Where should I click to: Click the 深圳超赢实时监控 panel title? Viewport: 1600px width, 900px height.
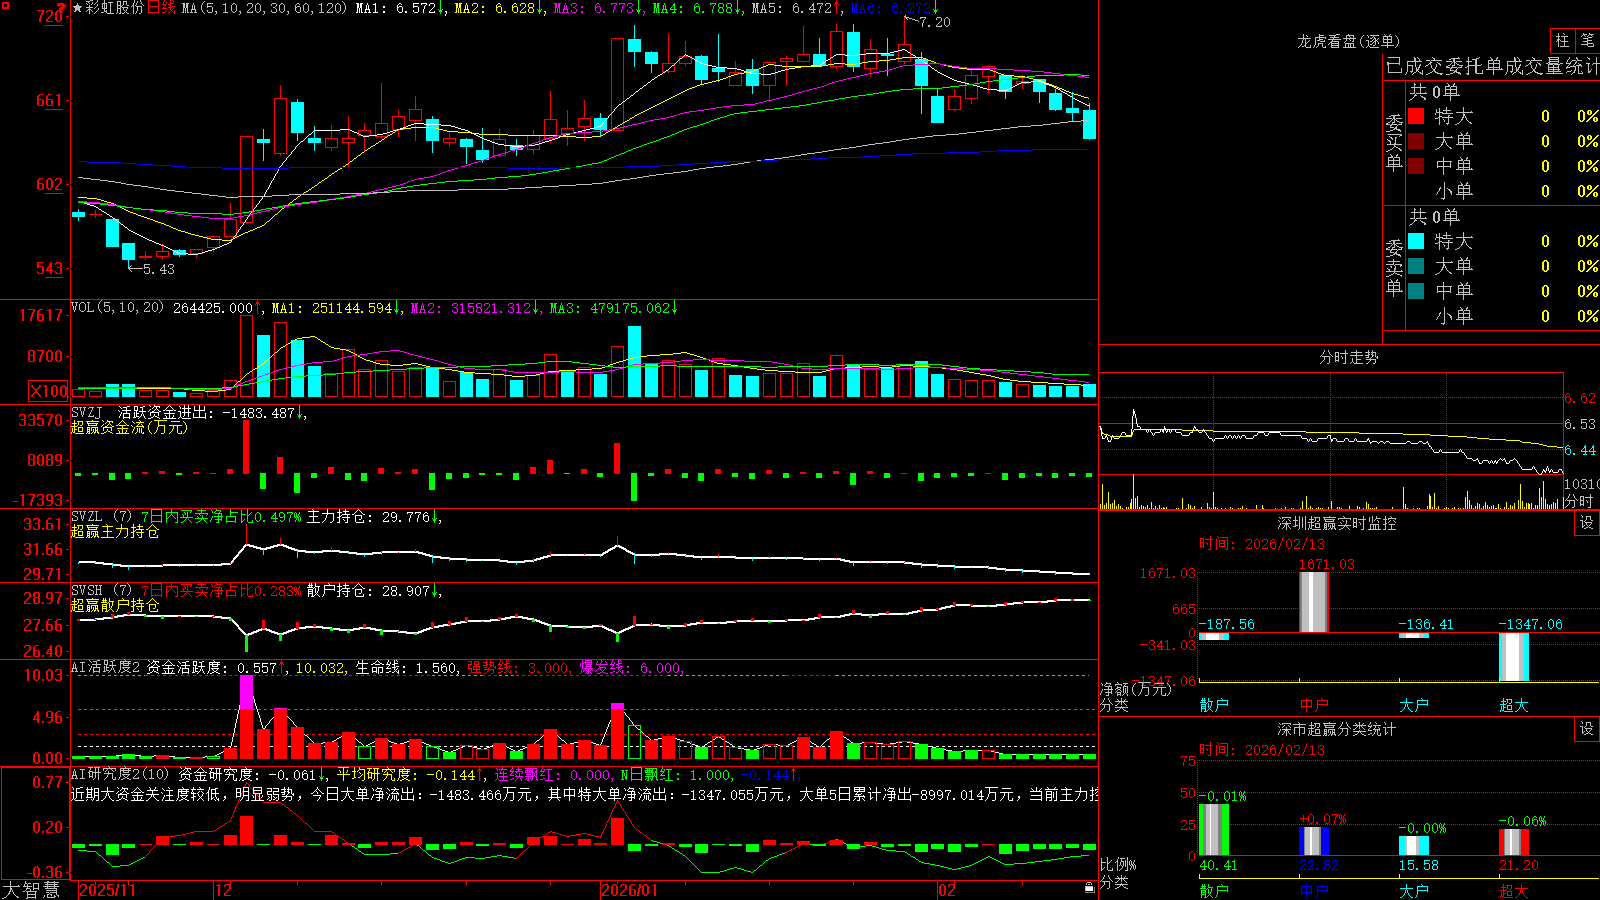(x=1337, y=523)
